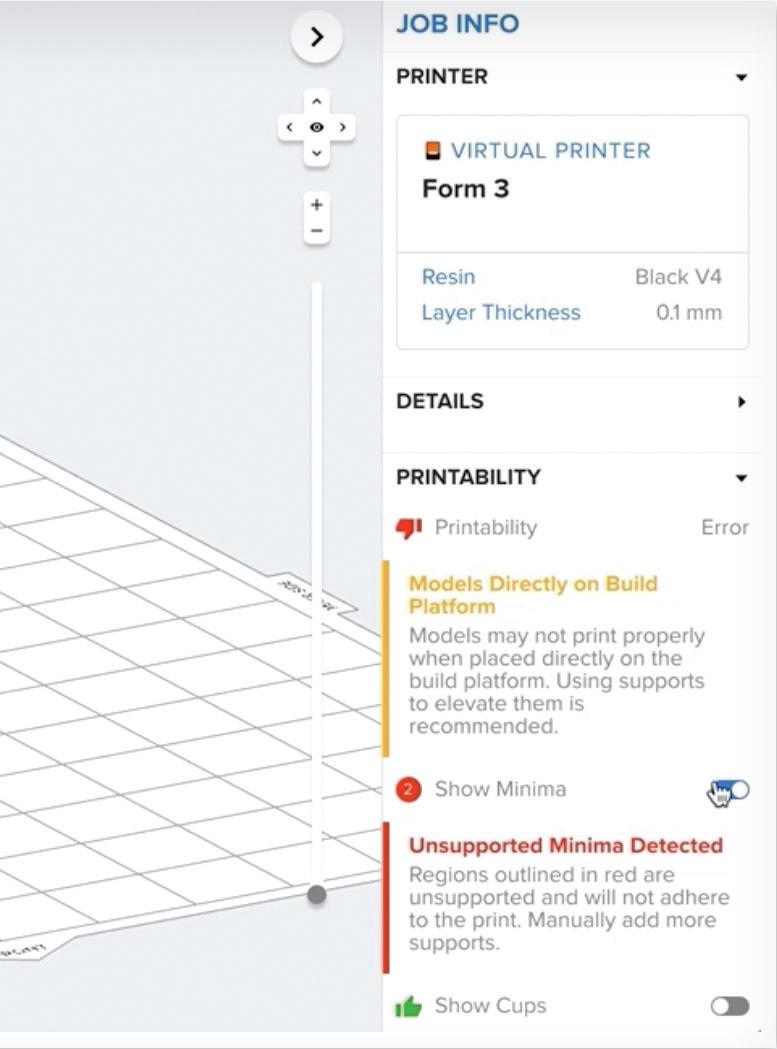
Task: Reset view using center eye icon
Action: coord(317,127)
